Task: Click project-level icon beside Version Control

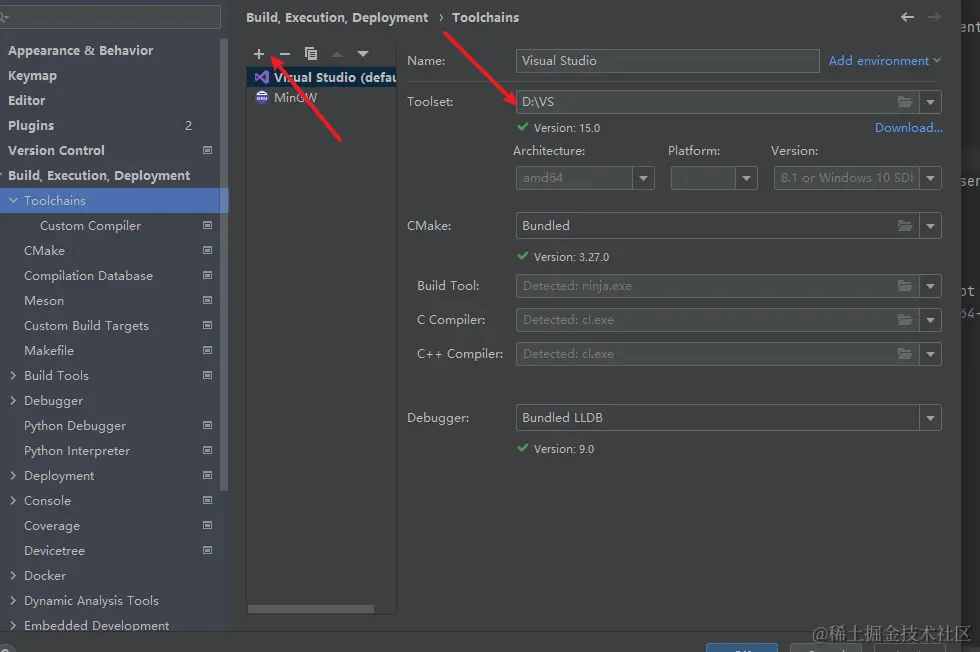Action: pos(208,150)
